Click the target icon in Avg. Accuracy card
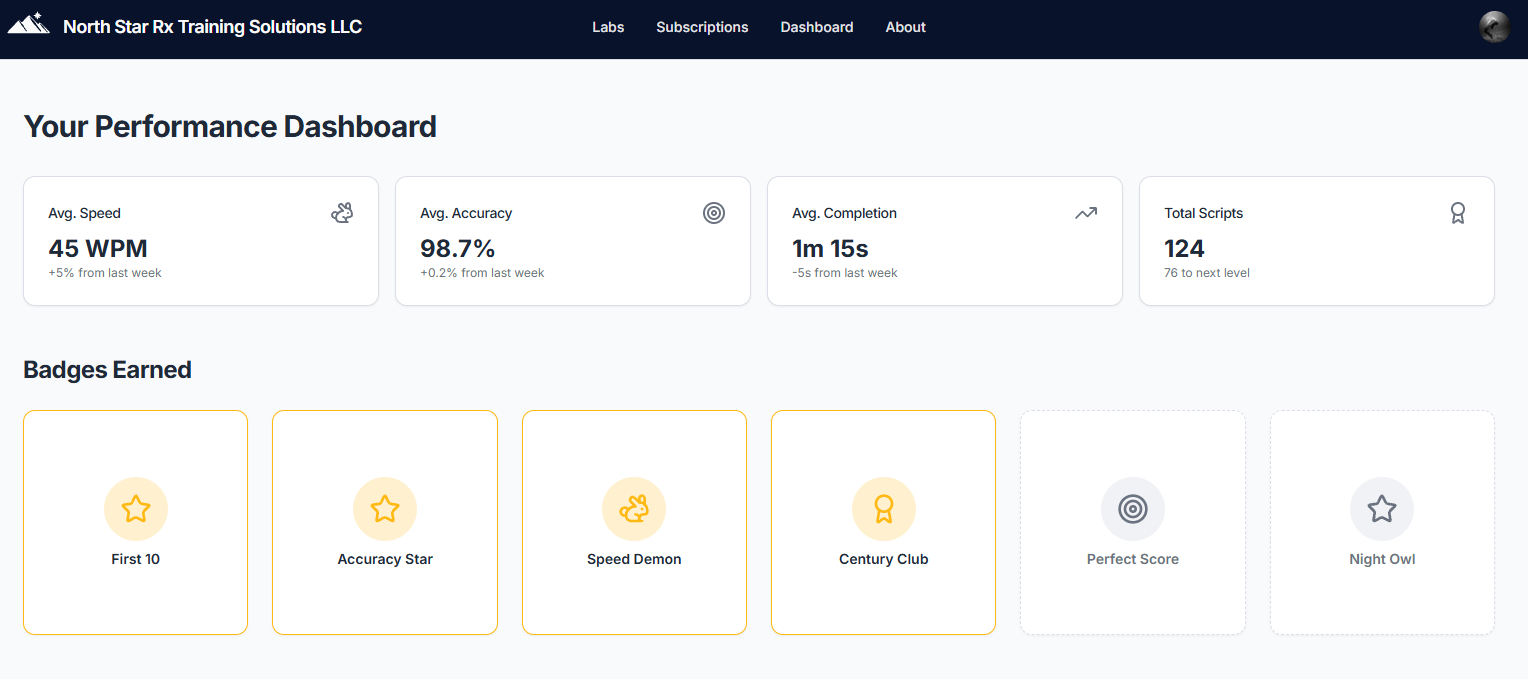 (x=714, y=213)
